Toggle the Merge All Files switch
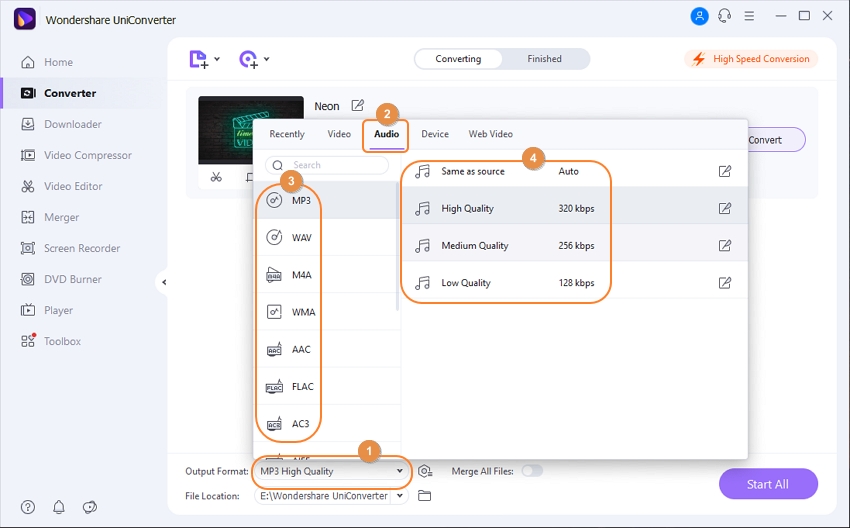Image resolution: width=850 pixels, height=528 pixels. coord(531,471)
